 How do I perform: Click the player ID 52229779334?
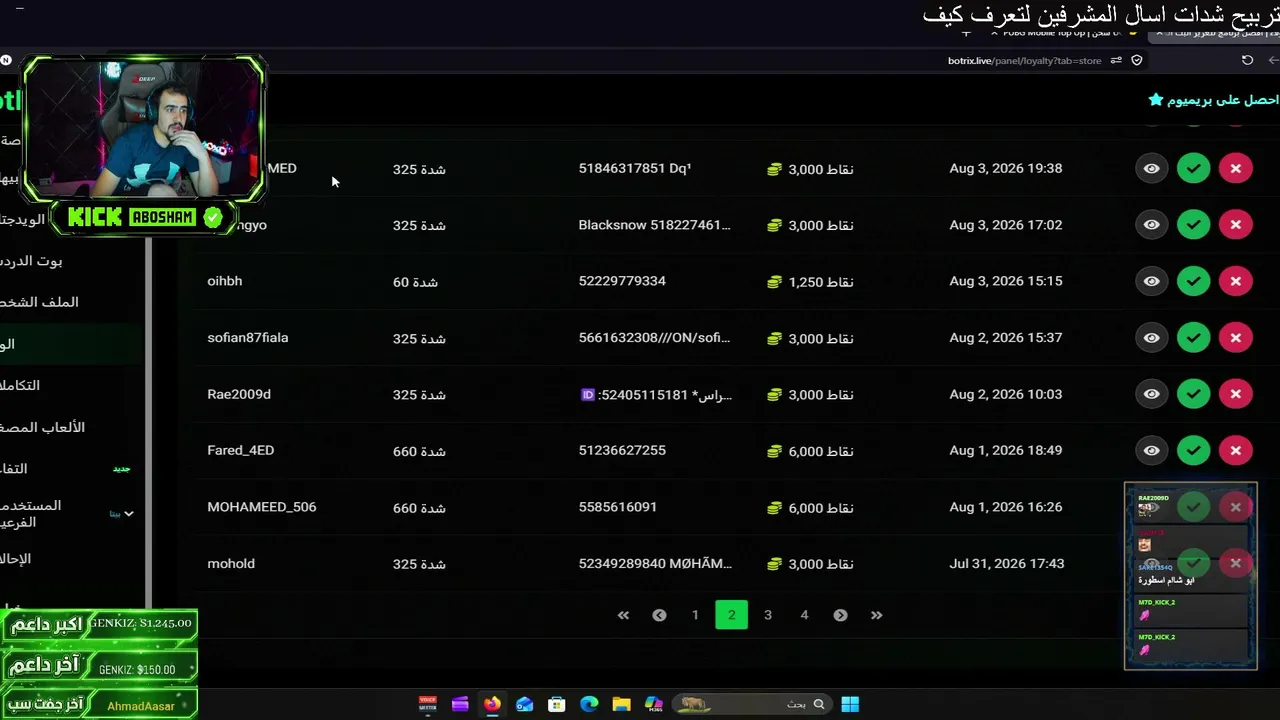tap(622, 281)
